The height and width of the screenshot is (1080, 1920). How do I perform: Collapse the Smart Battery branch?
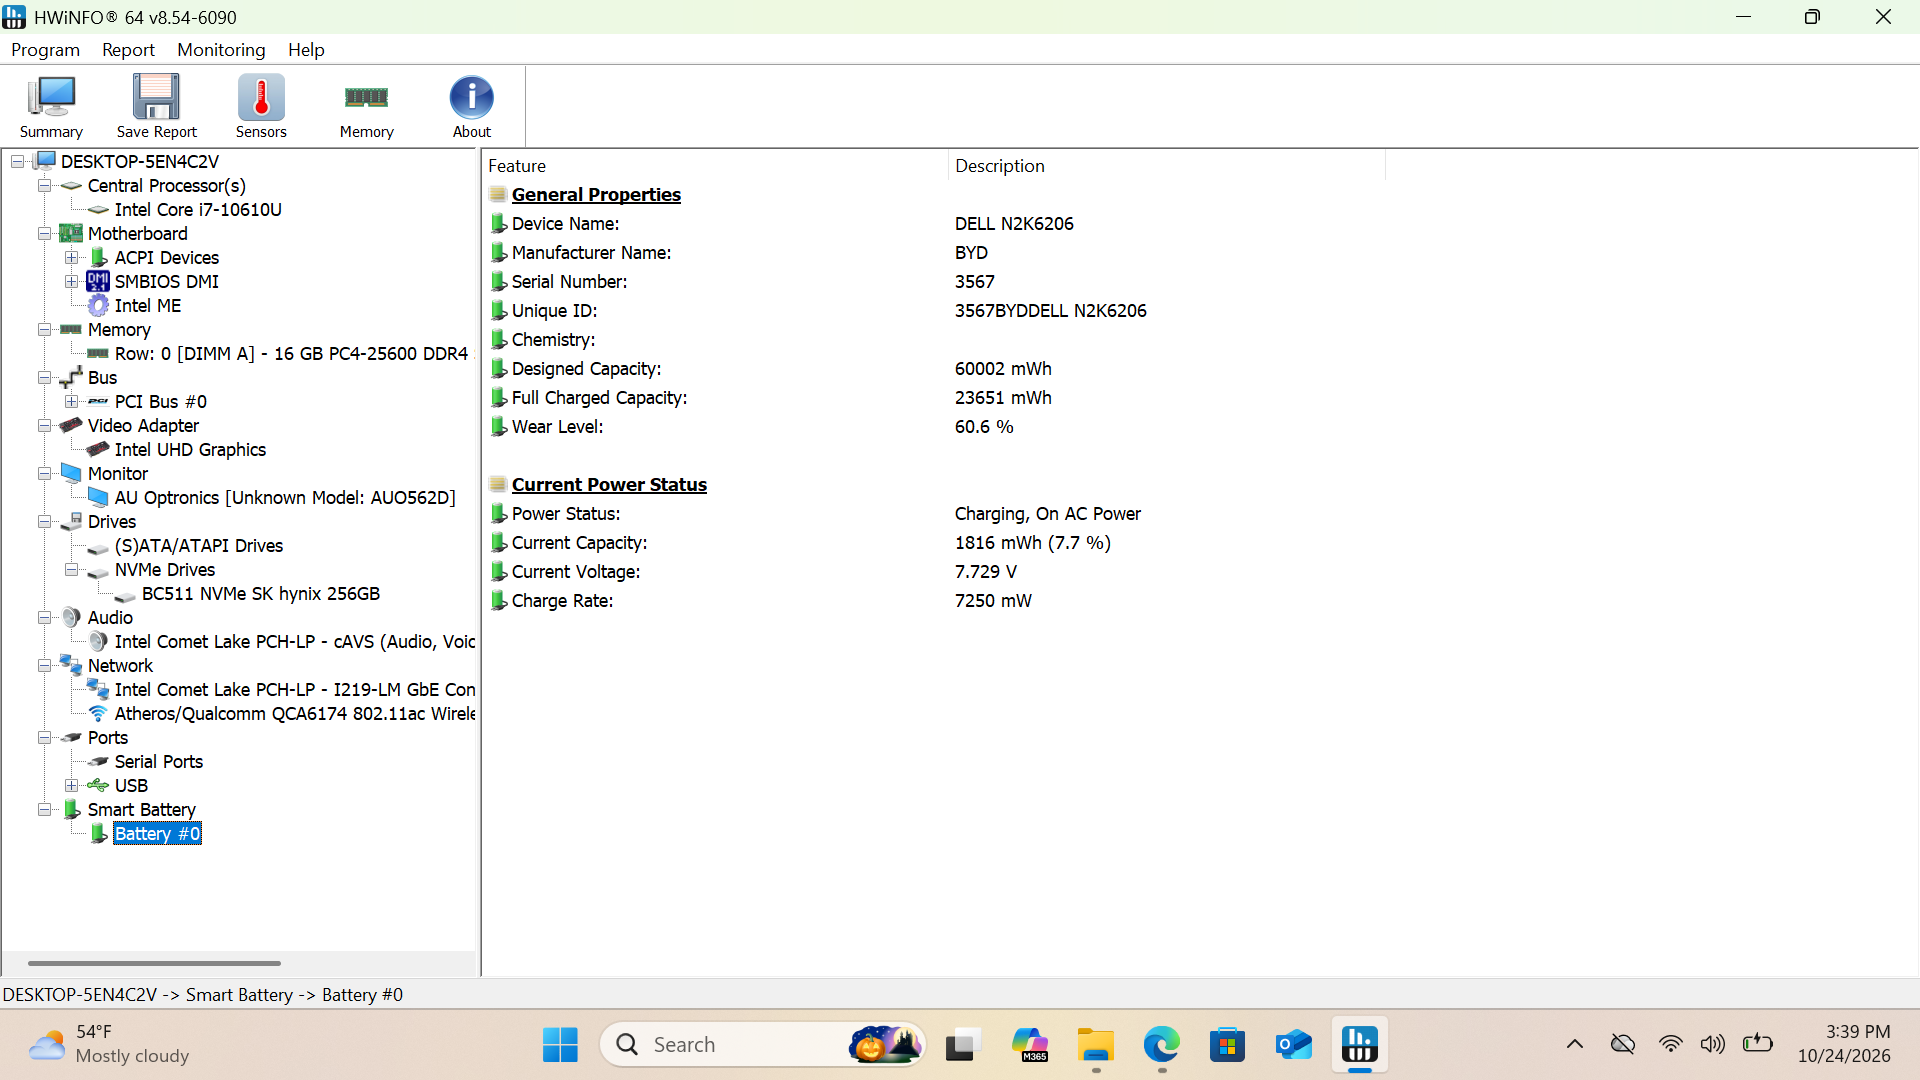click(44, 810)
